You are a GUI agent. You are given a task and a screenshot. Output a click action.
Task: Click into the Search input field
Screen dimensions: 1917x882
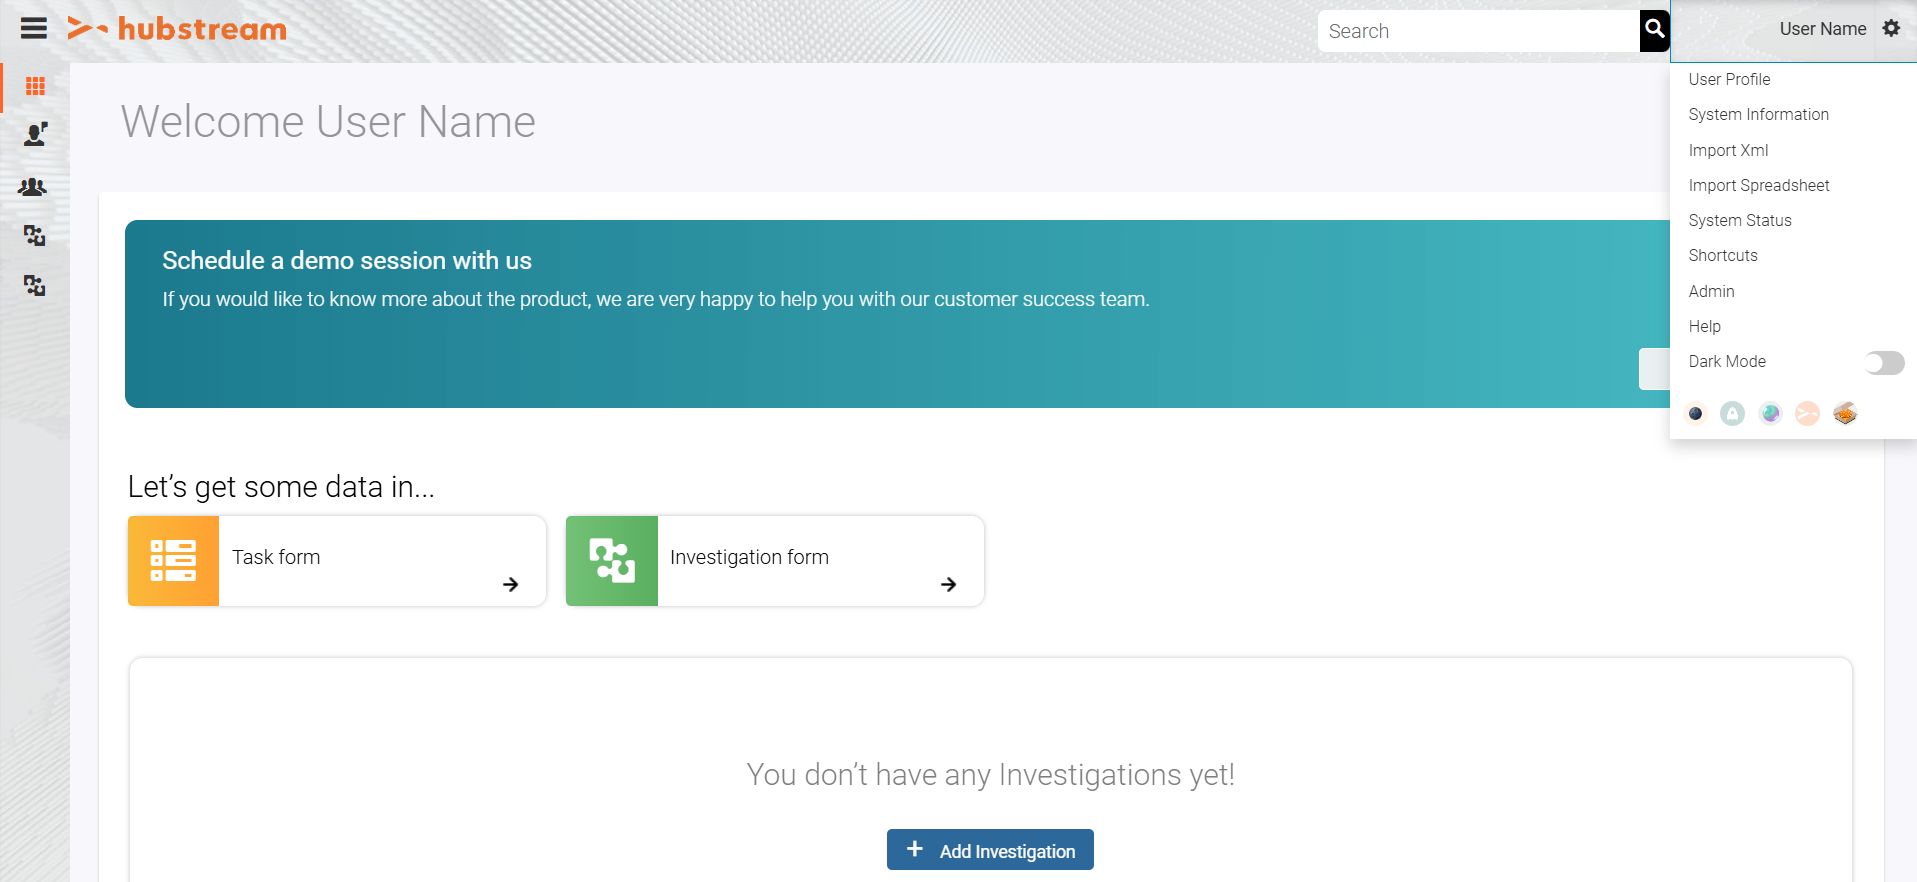click(1478, 31)
